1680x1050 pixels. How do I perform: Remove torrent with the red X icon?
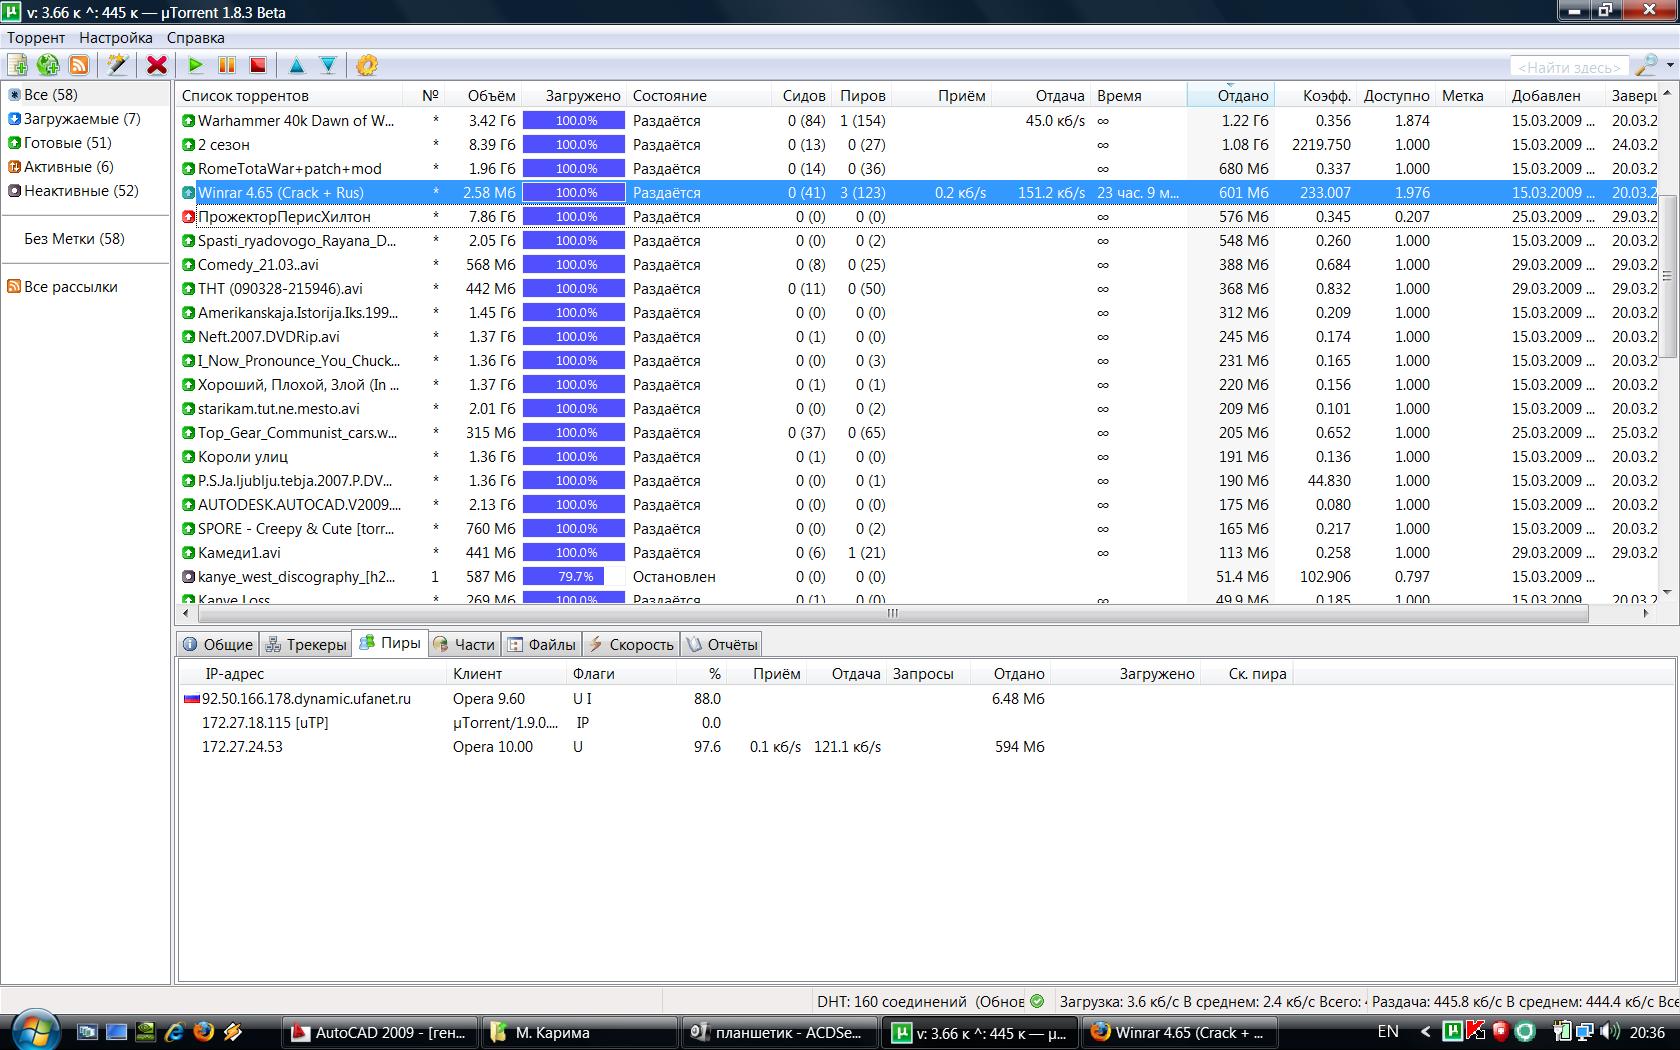(x=157, y=65)
